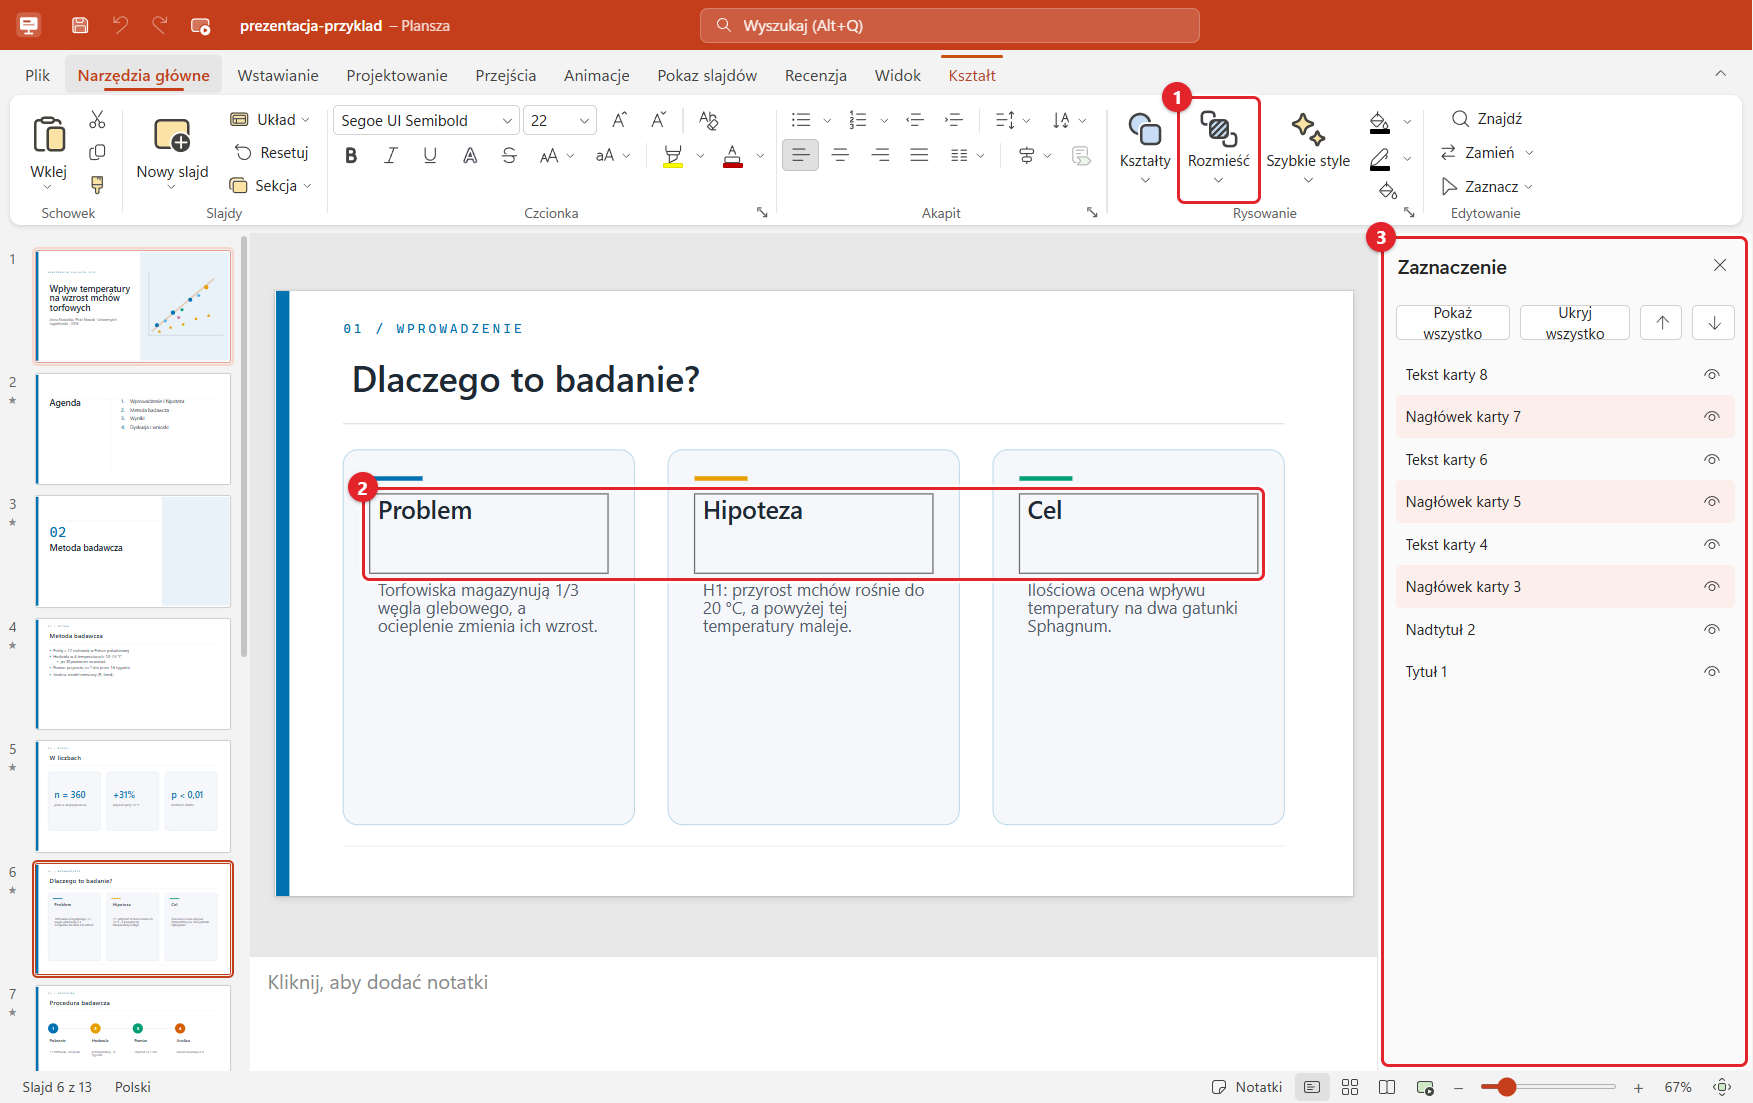
Task: Click the Ukryj wszystko button
Action: tap(1574, 323)
